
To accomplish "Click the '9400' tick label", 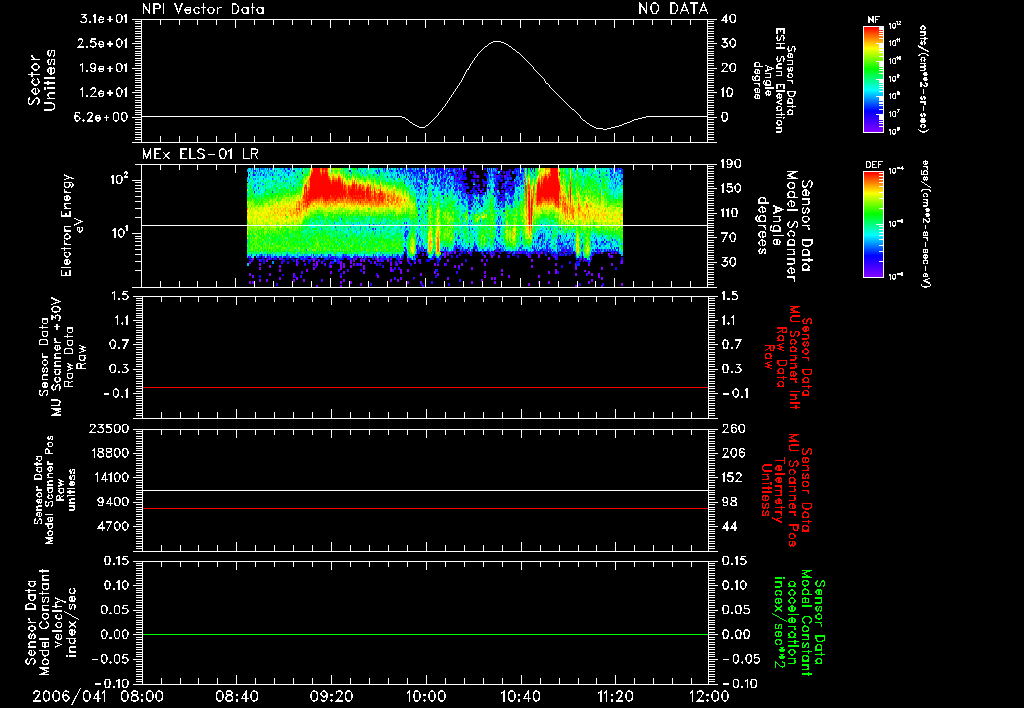I will 112,502.
